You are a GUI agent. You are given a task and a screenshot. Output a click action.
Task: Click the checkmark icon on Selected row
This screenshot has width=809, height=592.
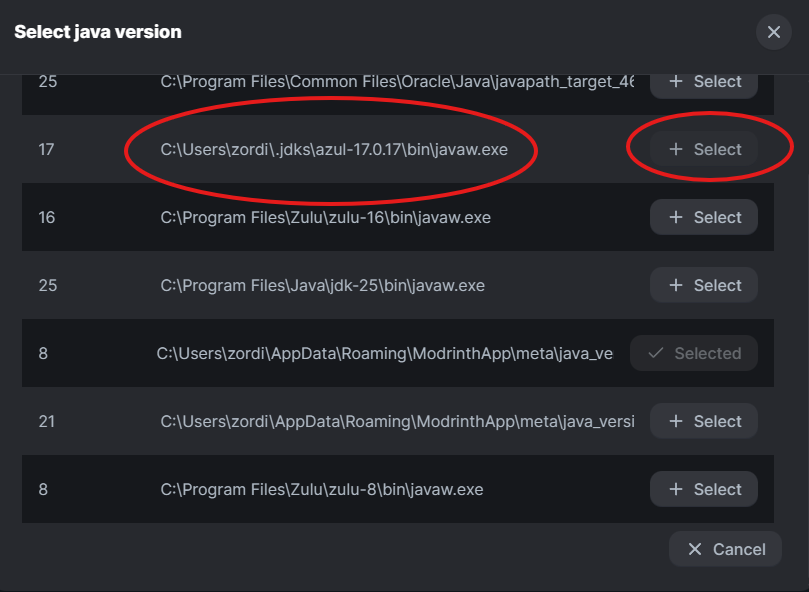click(x=656, y=354)
